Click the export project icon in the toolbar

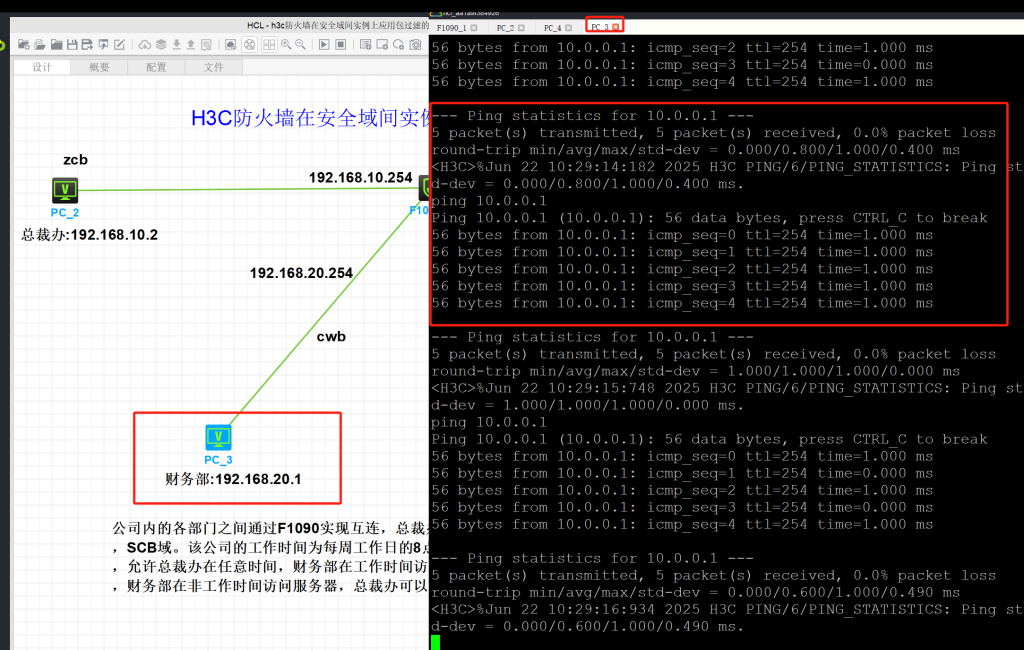click(103, 44)
